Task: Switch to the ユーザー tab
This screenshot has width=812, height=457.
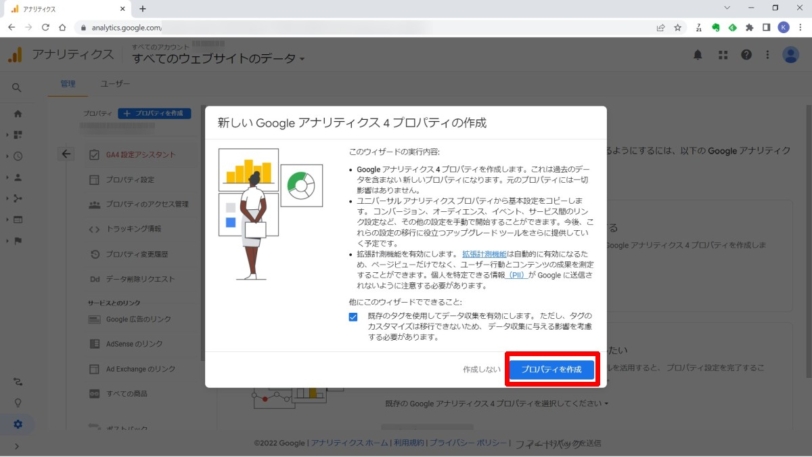Action: coord(115,83)
